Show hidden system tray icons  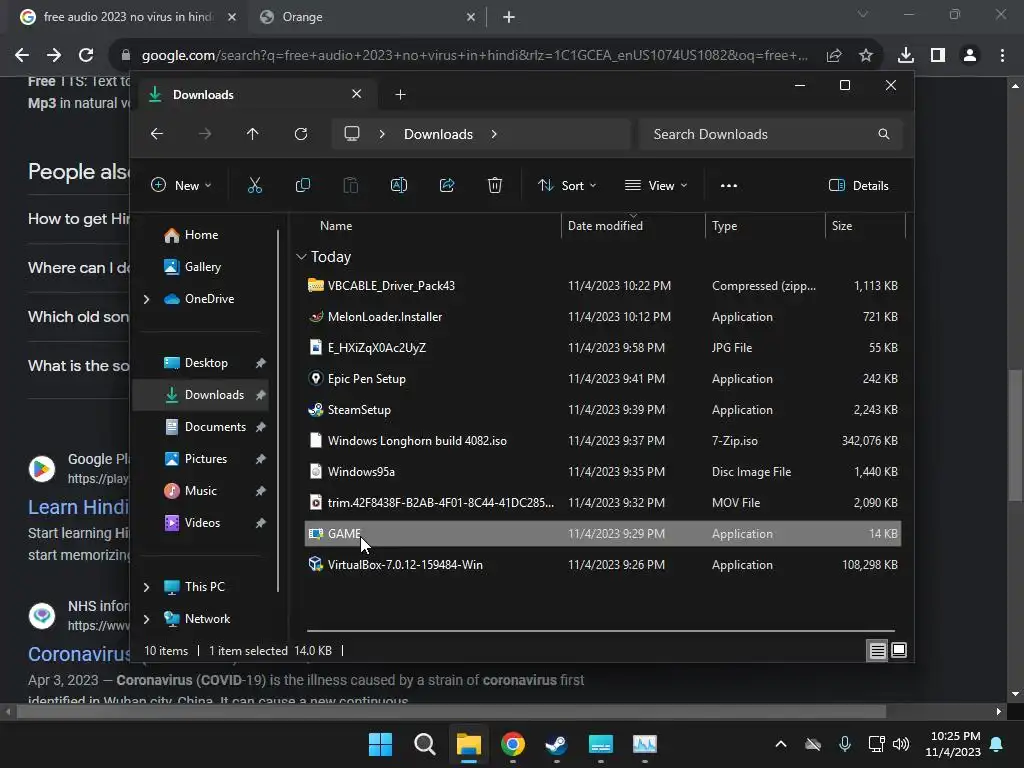pos(780,744)
